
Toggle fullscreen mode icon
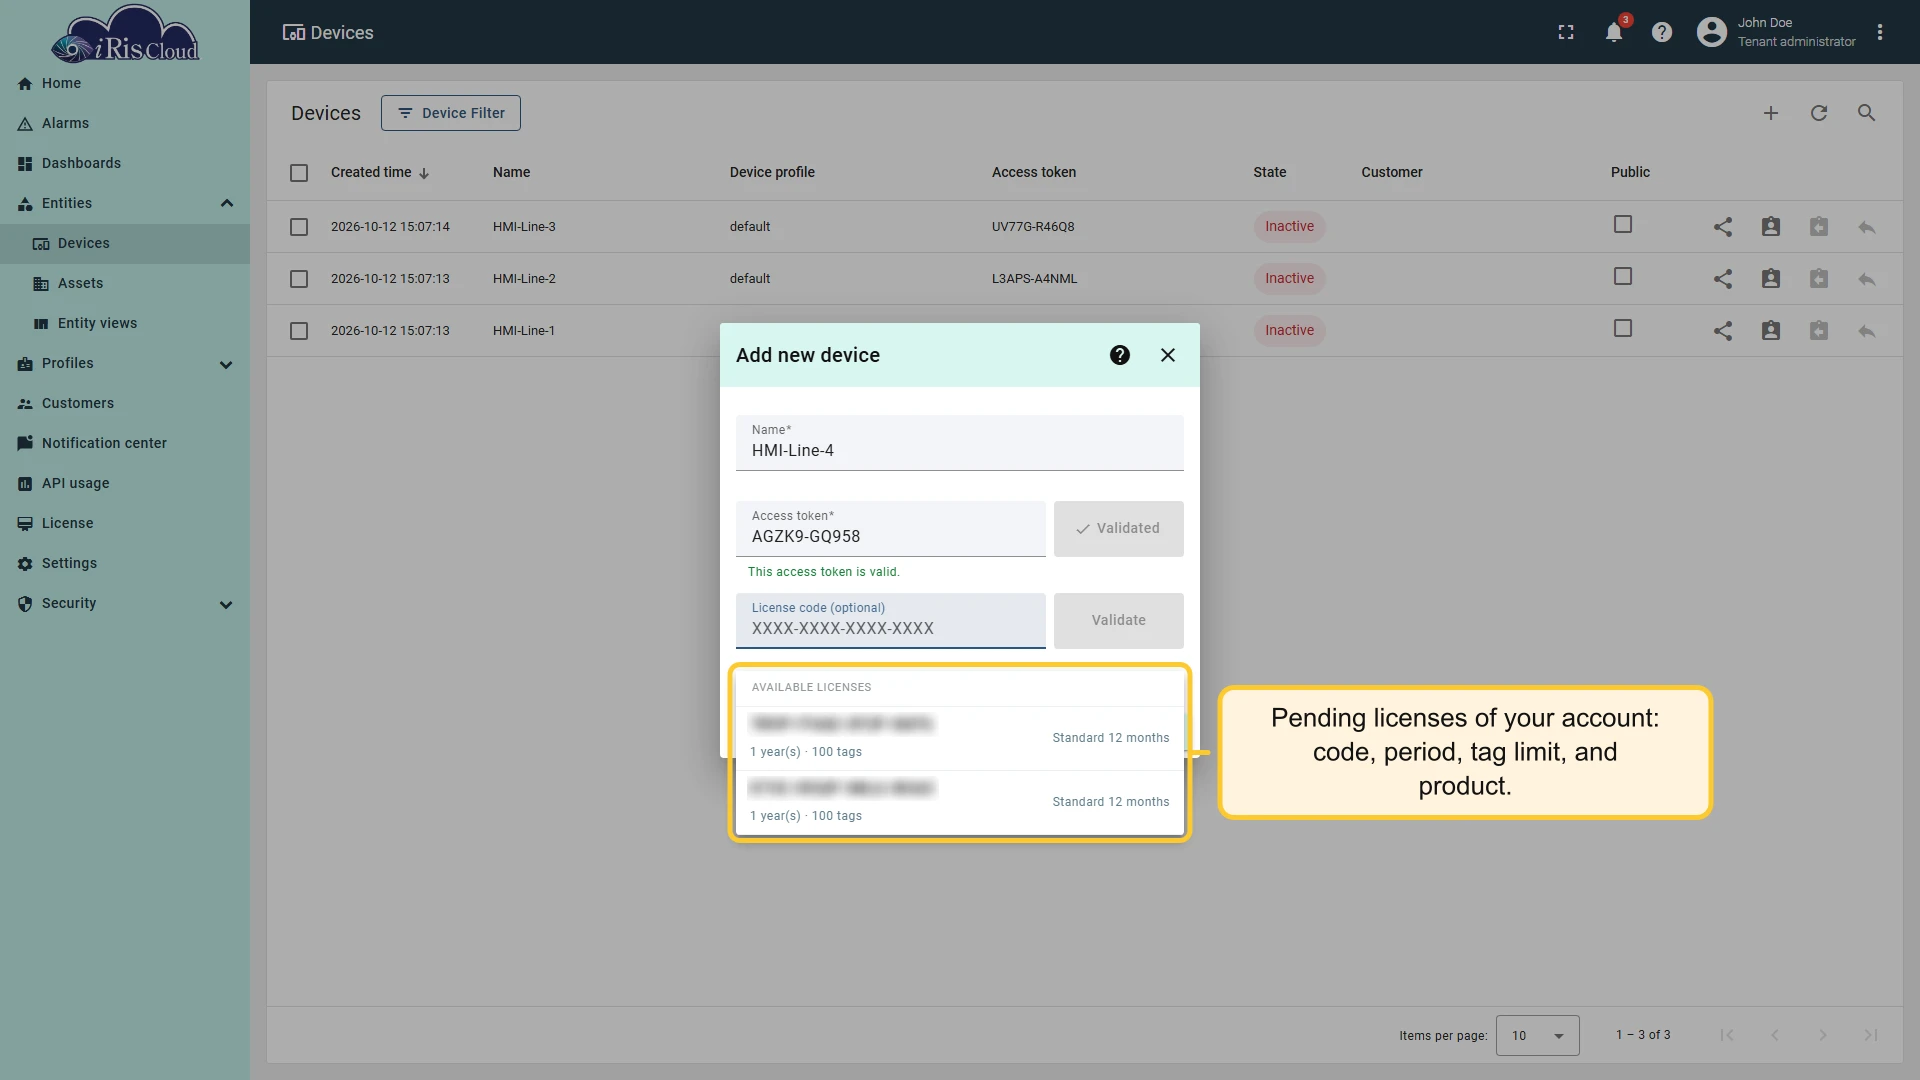coord(1566,32)
